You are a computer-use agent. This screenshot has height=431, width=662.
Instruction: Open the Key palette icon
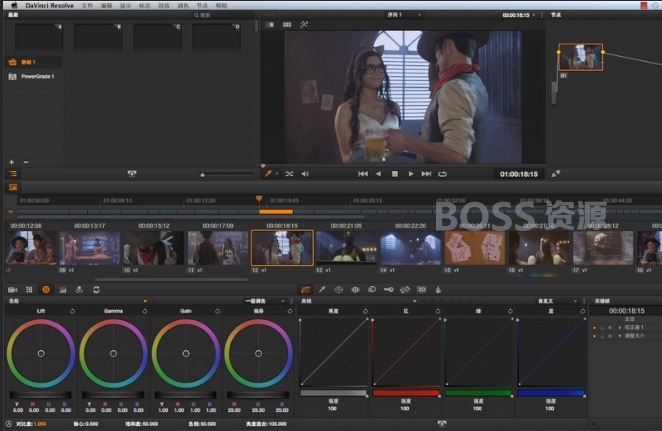[388, 290]
